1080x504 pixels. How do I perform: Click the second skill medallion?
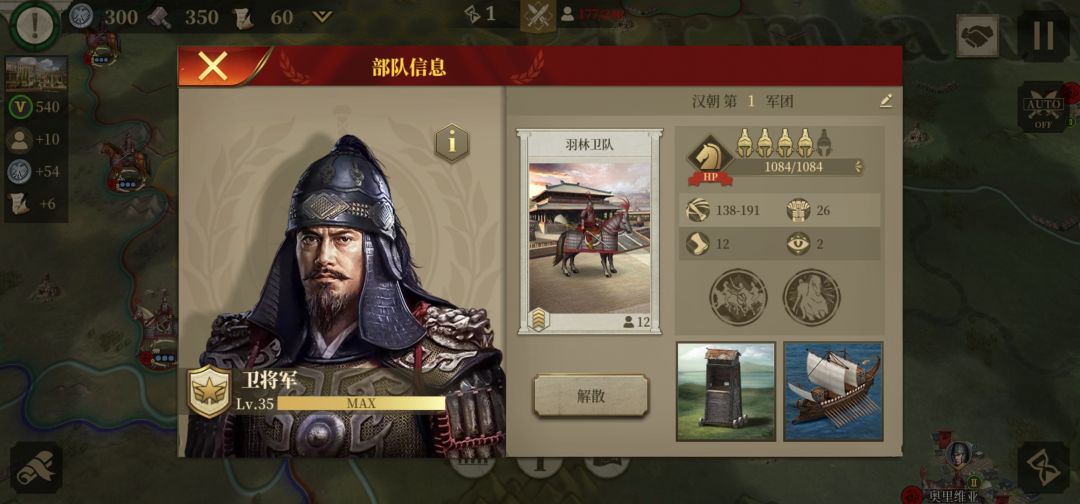(x=811, y=297)
